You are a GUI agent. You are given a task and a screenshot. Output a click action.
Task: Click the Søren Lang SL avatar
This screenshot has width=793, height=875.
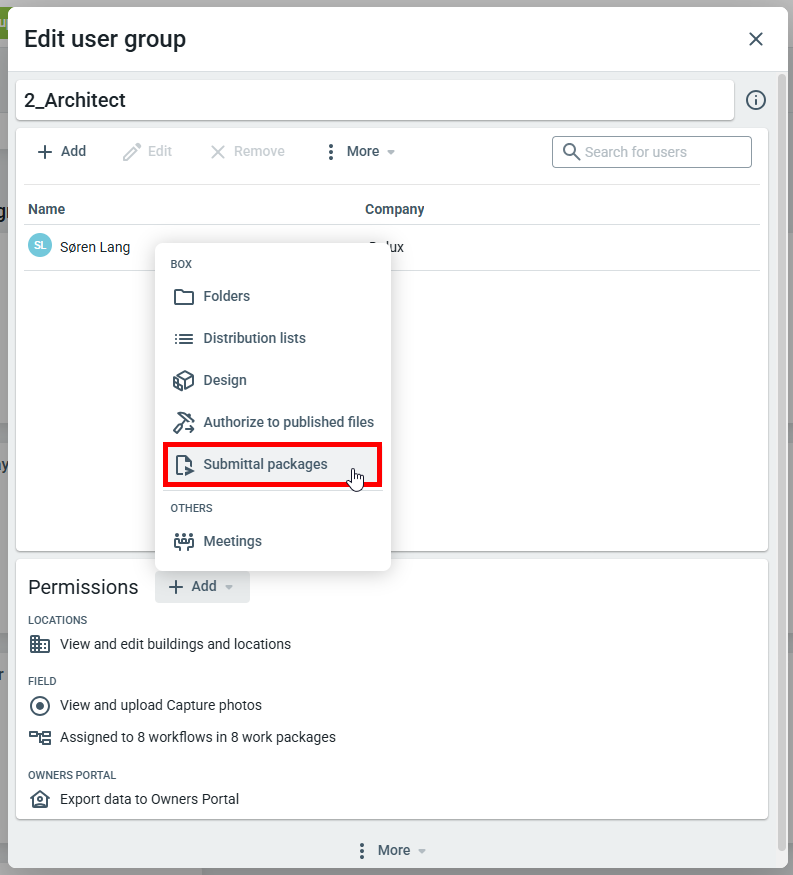(40, 246)
